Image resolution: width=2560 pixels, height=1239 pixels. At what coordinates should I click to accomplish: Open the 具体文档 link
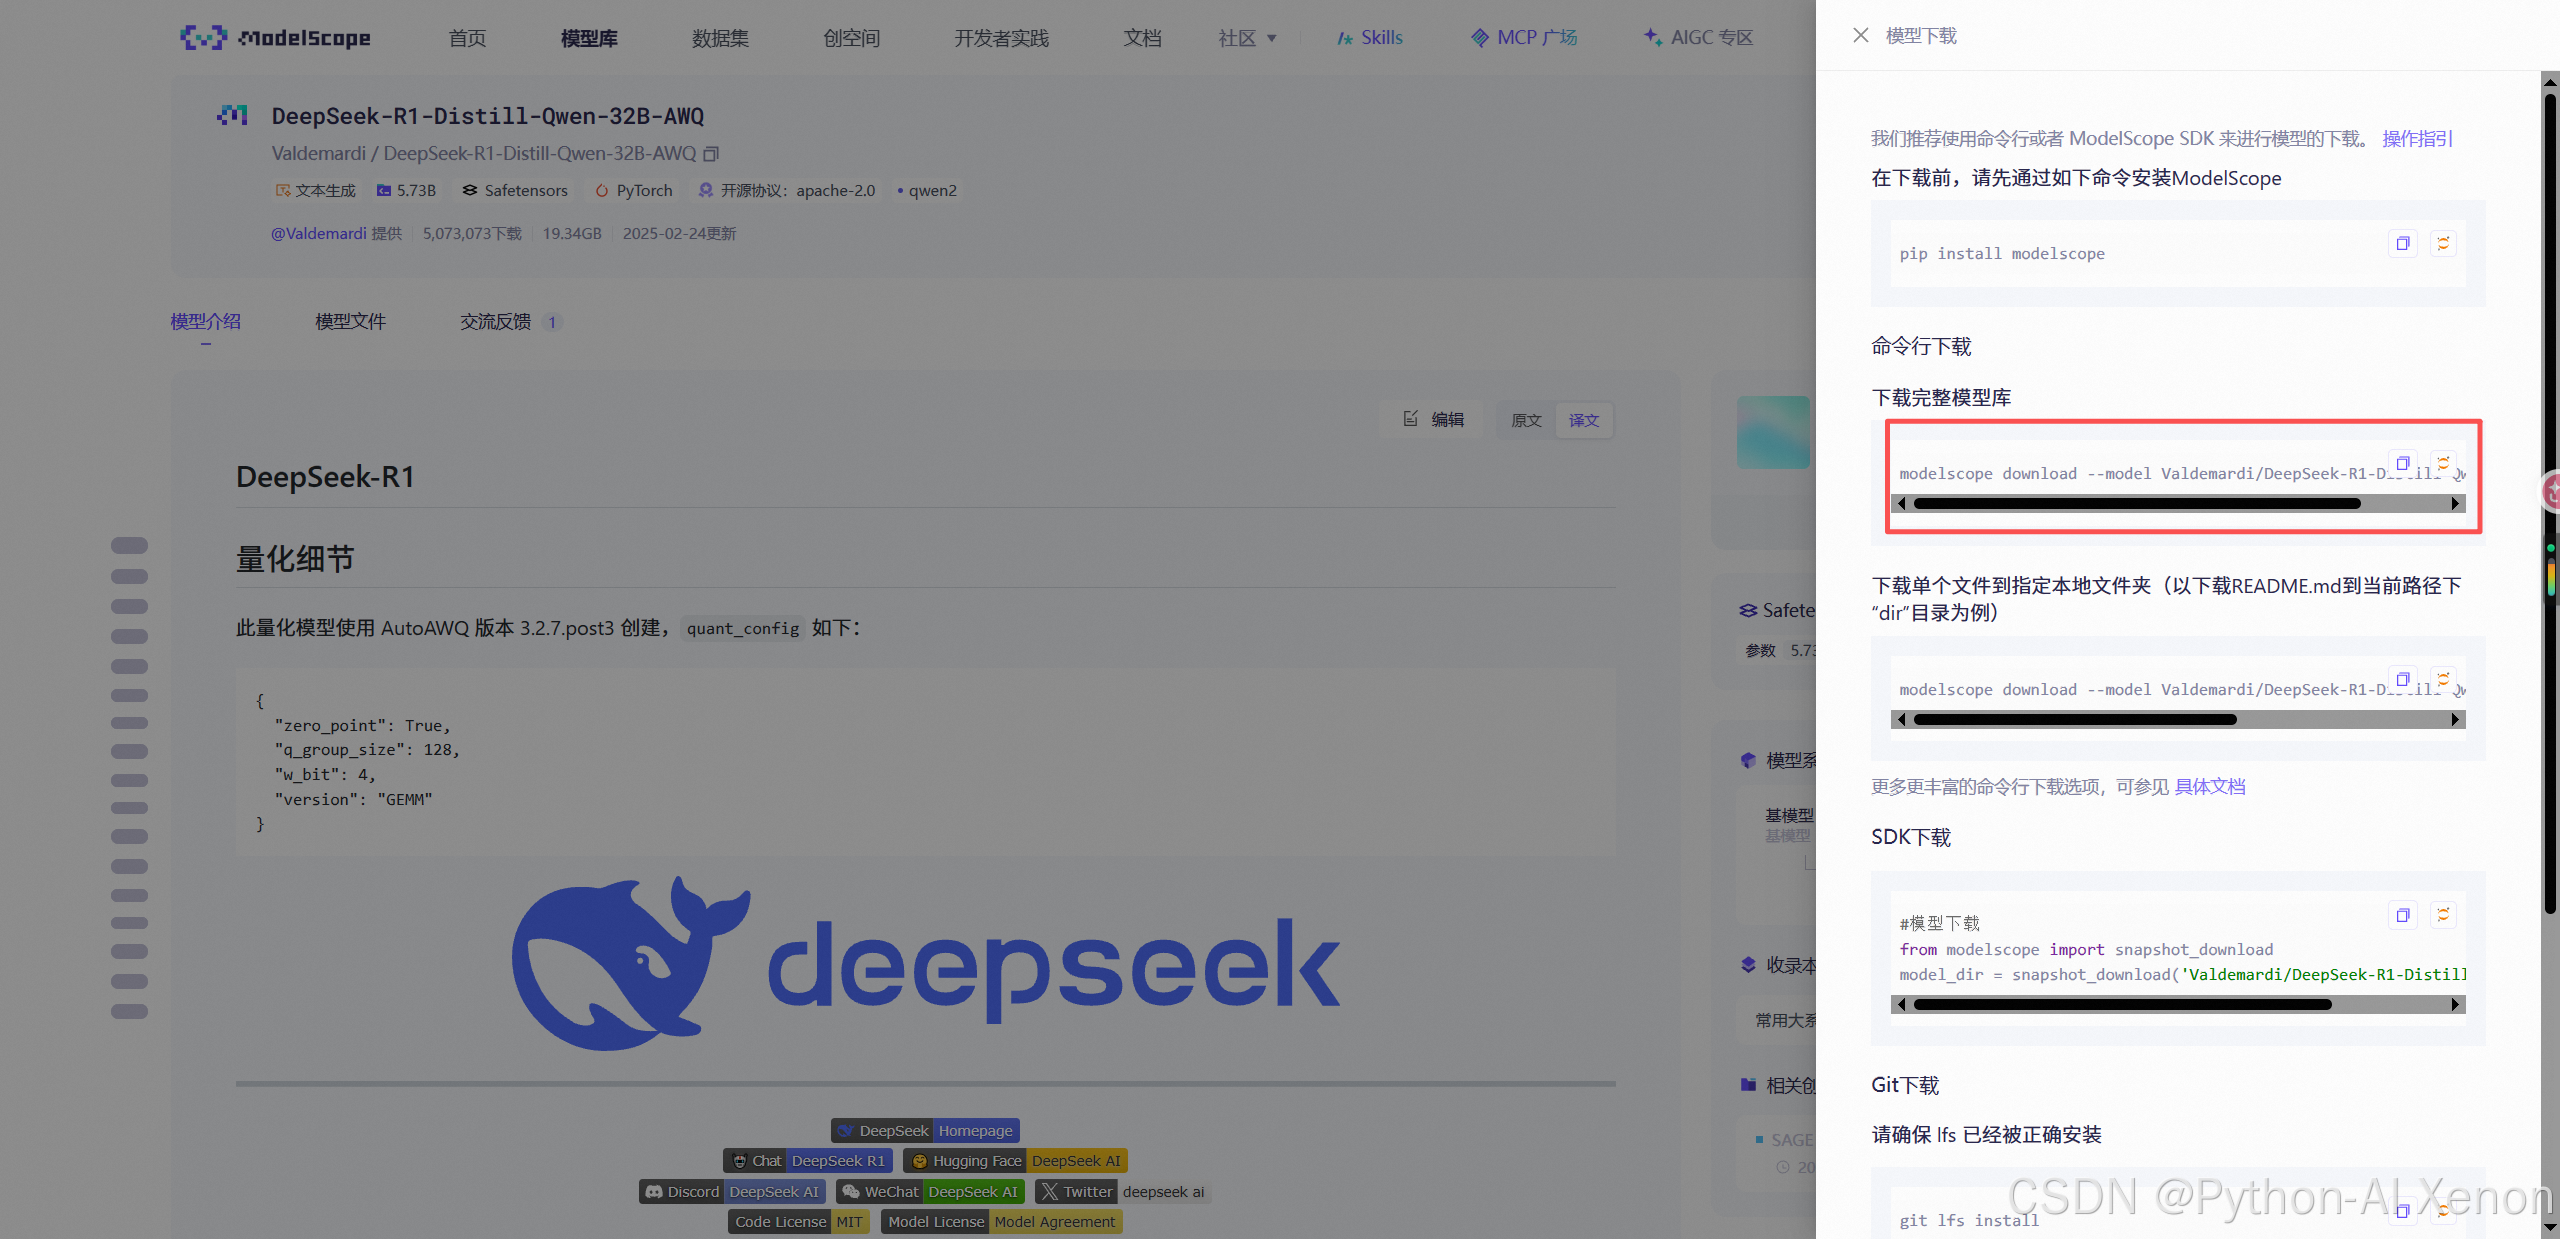[2210, 787]
